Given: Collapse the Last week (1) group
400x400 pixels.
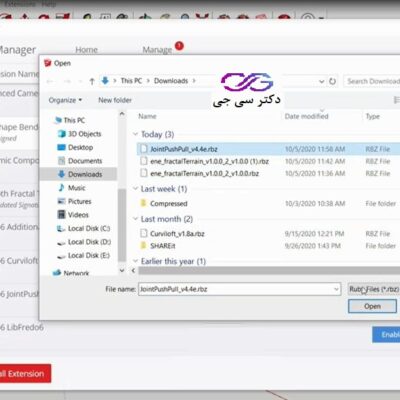Looking at the screenshot, I should point(135,189).
